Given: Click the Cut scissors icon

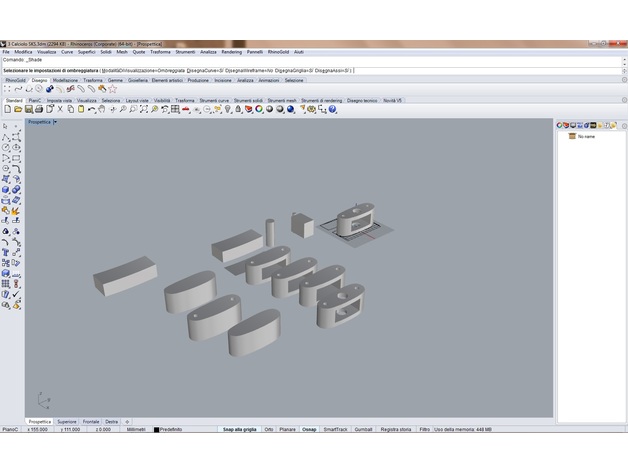Looking at the screenshot, I should [60, 110].
